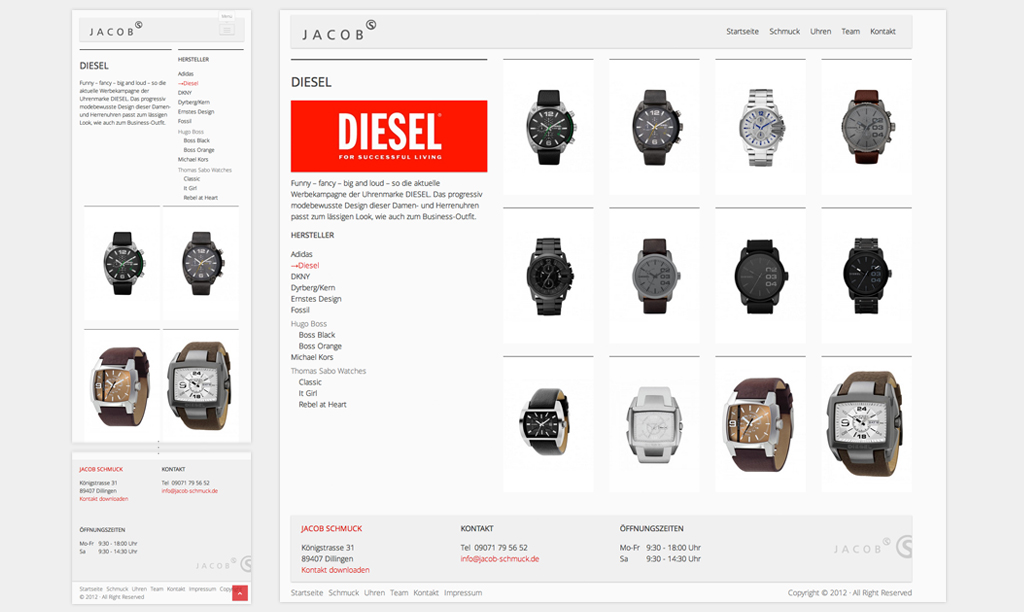This screenshot has height=612, width=1024.
Task: Open first black watch thumbnail in mobile view
Action: coord(122,262)
